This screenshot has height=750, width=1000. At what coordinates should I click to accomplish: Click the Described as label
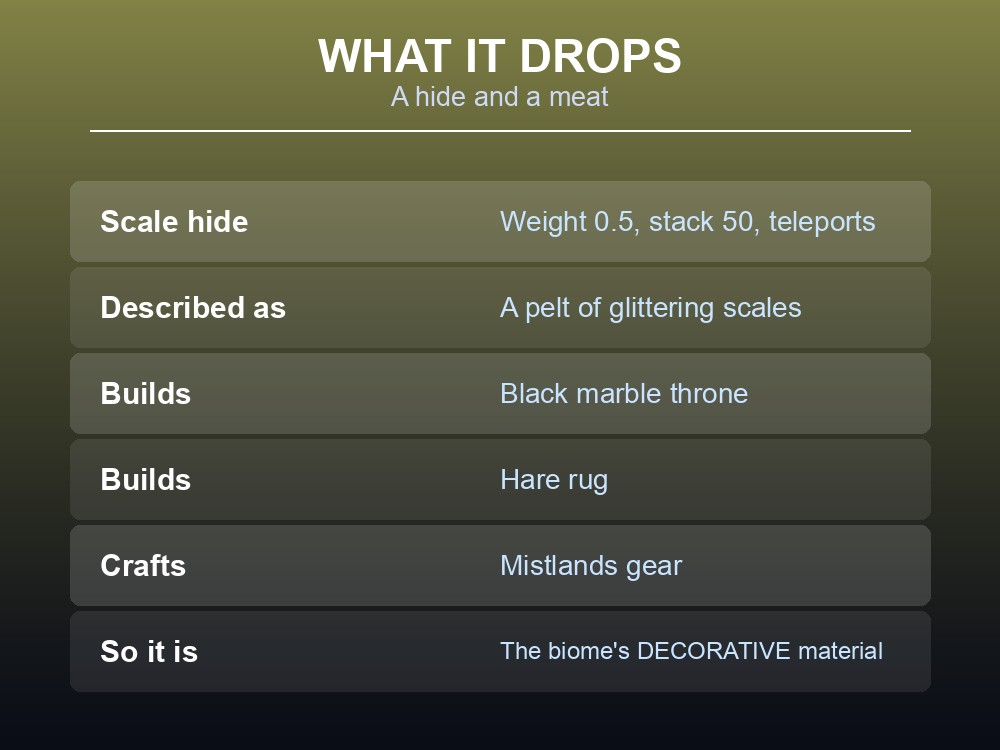193,307
